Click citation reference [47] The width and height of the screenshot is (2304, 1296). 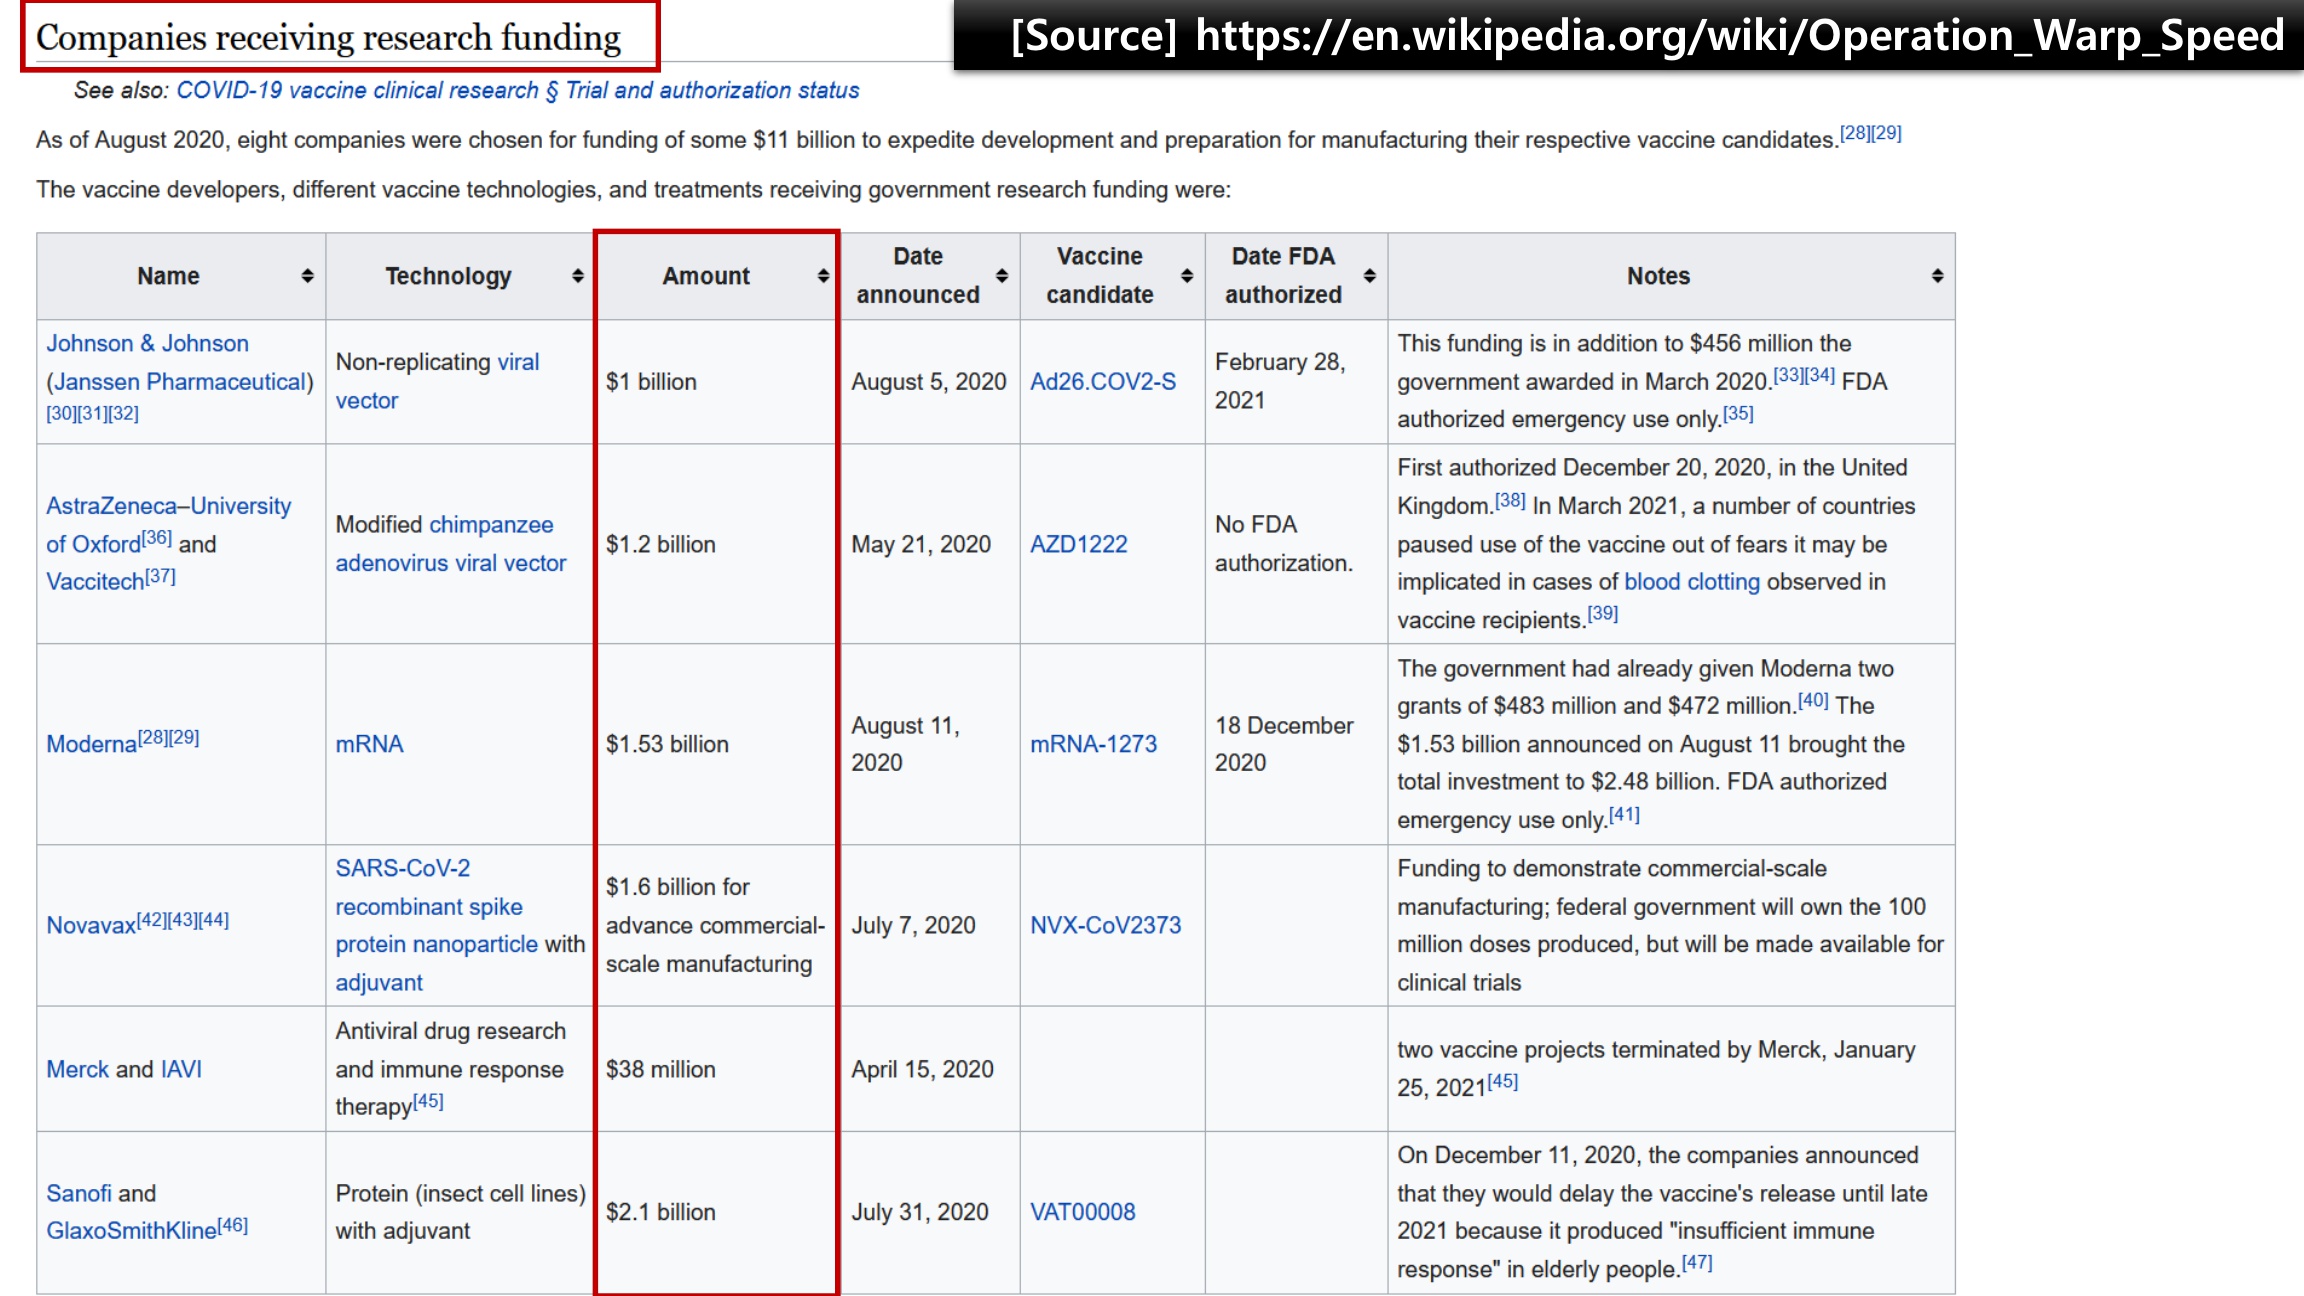point(1697,1263)
